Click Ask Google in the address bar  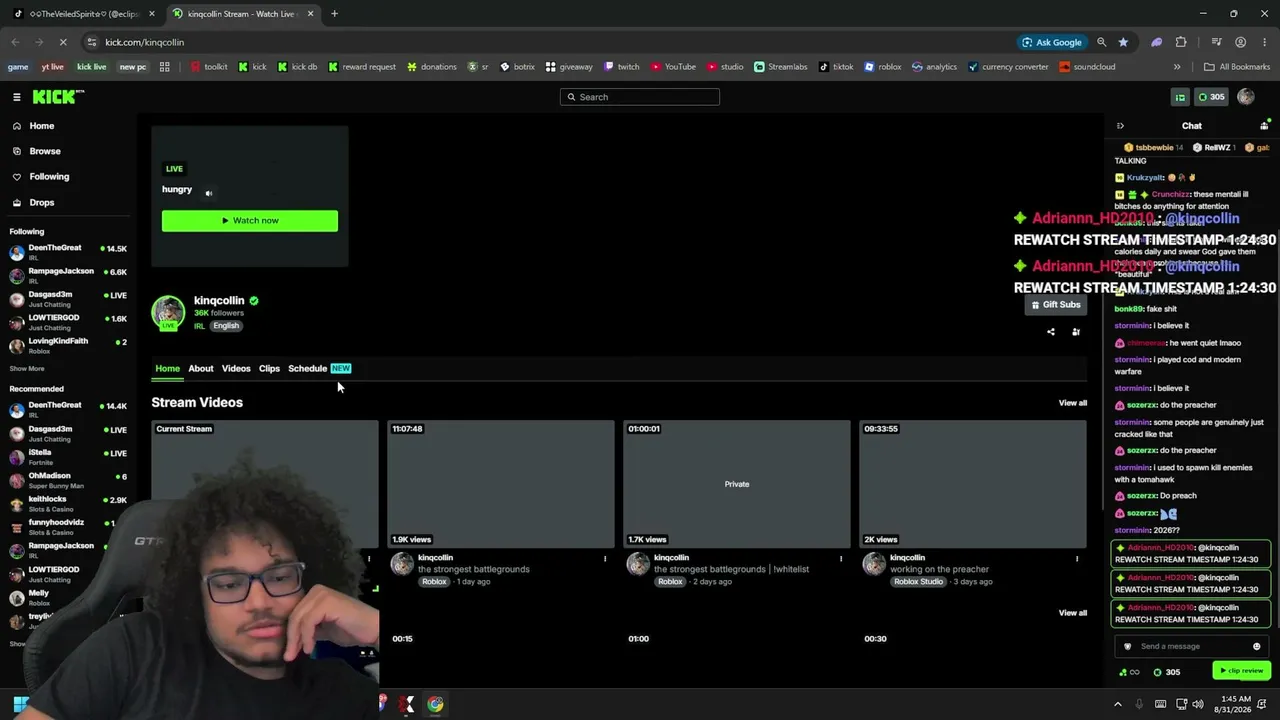click(1052, 42)
